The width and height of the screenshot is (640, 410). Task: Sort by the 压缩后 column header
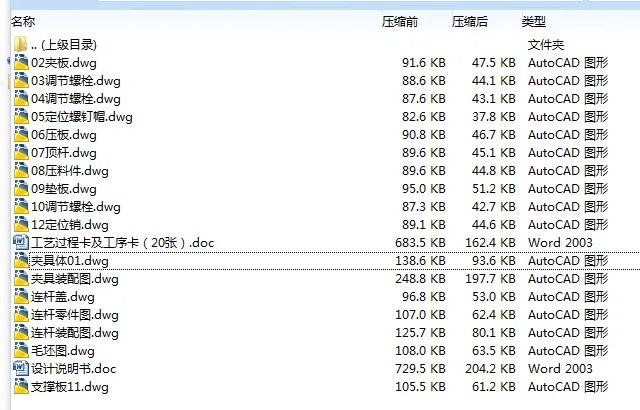[x=470, y=21]
